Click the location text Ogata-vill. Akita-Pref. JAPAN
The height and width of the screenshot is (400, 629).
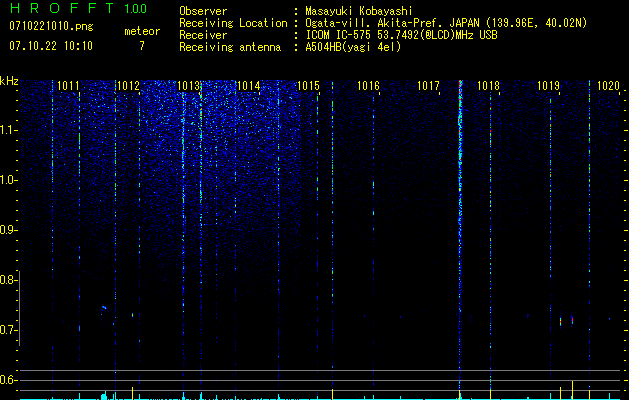[392, 23]
